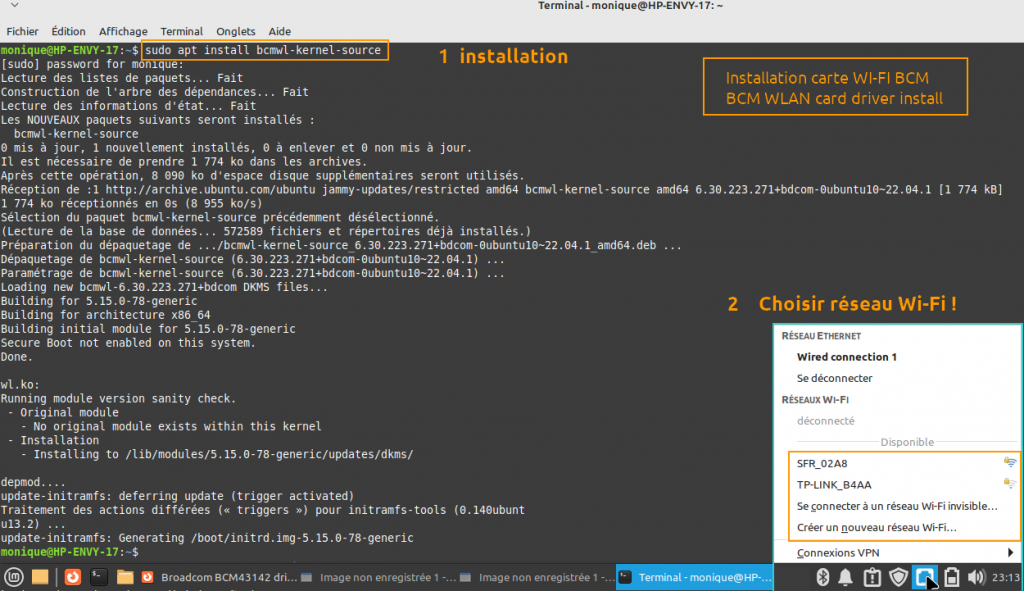Viewport: 1024px width, 591px height.
Task: Open the Fichier menu
Action: pyautogui.click(x=22, y=31)
